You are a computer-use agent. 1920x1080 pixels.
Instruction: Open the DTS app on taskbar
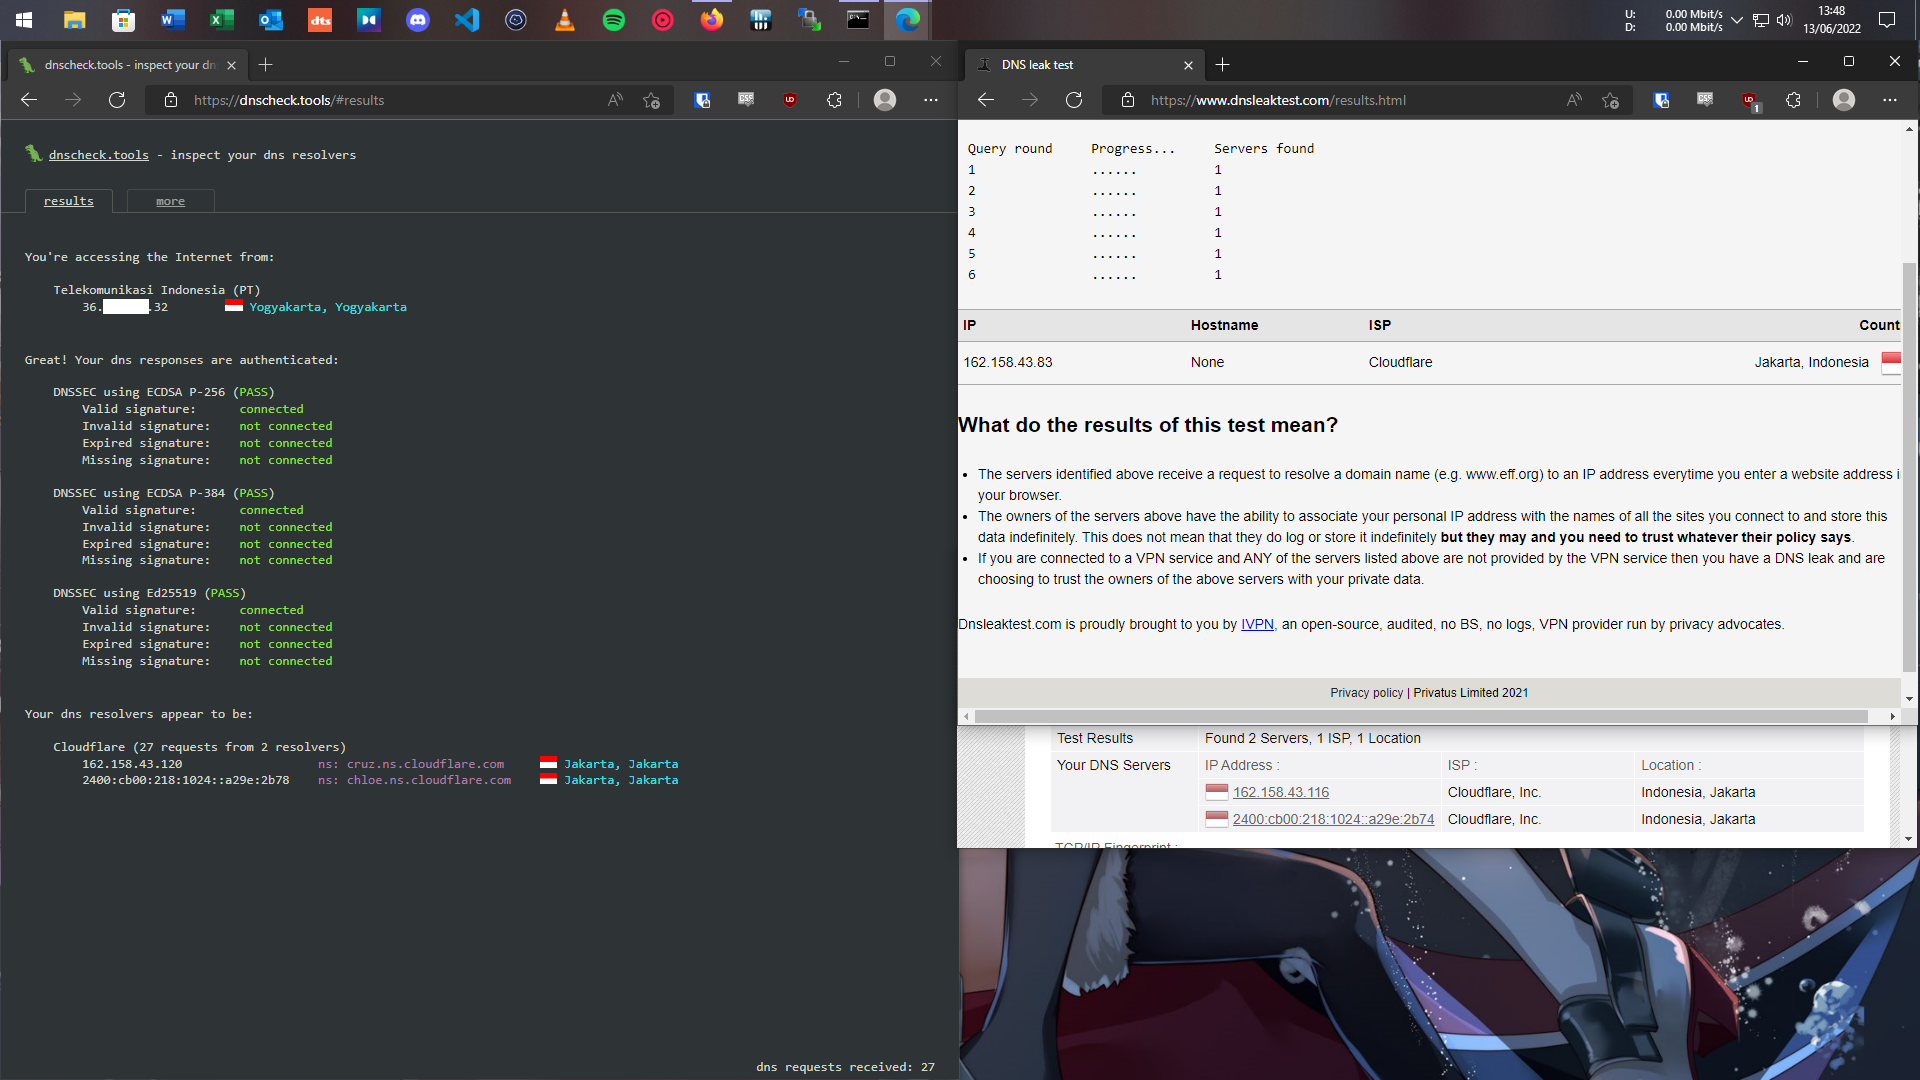tap(320, 20)
